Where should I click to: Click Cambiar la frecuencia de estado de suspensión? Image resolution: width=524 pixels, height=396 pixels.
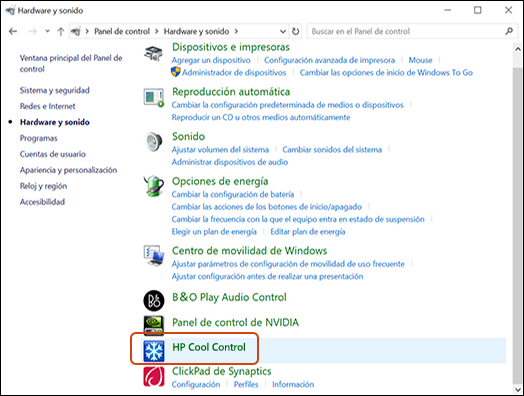point(298,219)
